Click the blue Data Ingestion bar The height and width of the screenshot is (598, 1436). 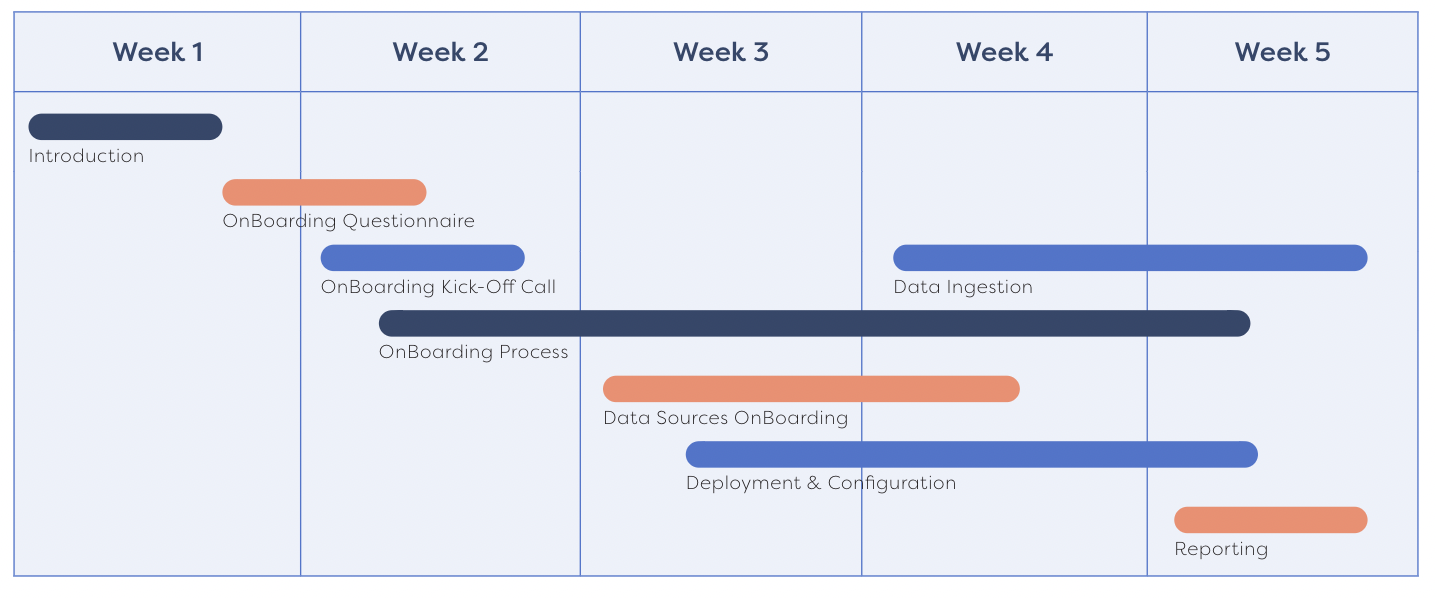[x=1130, y=258]
